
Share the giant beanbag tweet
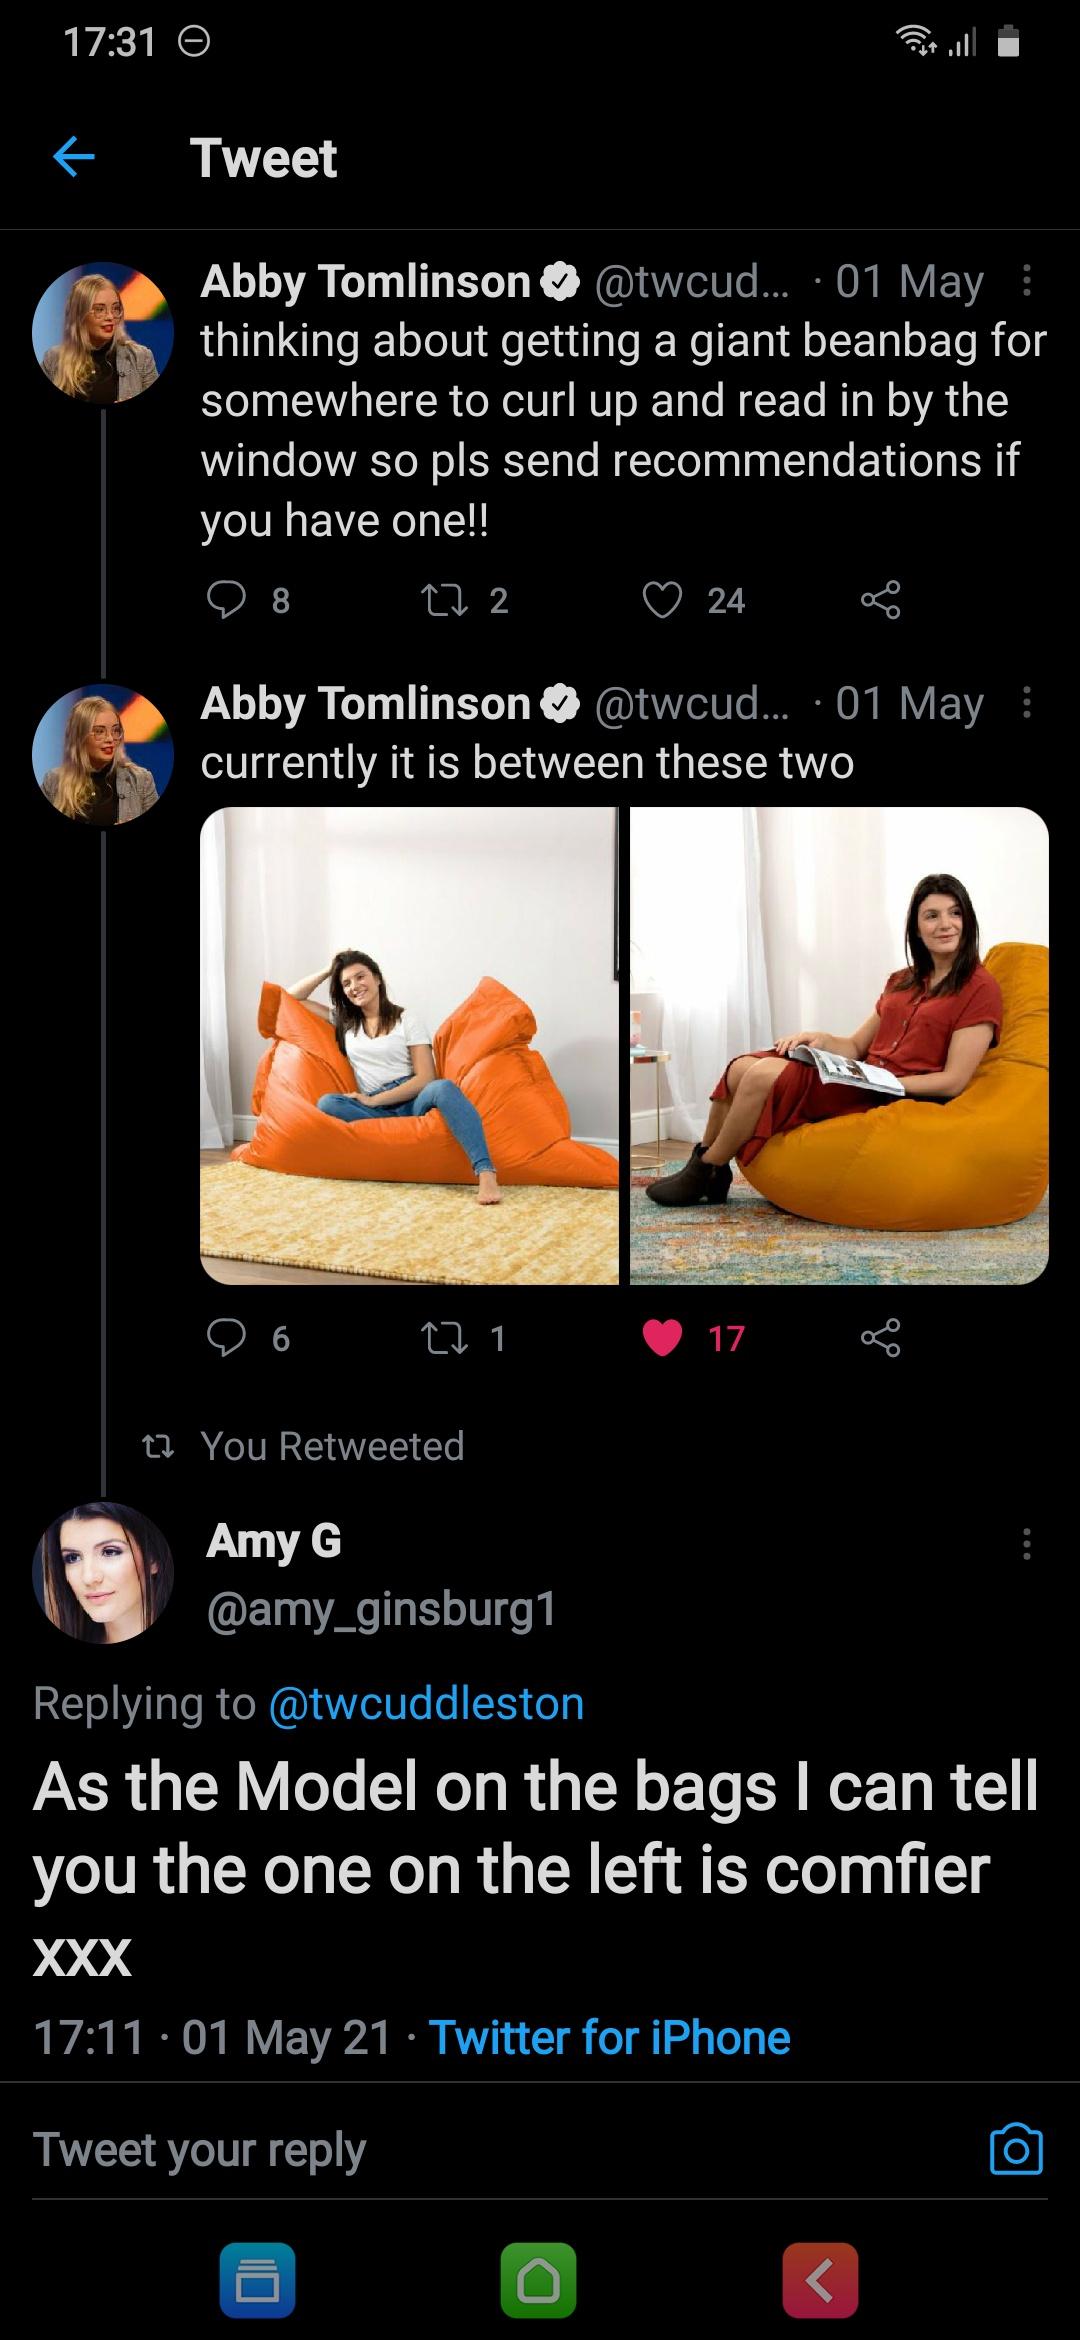click(x=880, y=600)
